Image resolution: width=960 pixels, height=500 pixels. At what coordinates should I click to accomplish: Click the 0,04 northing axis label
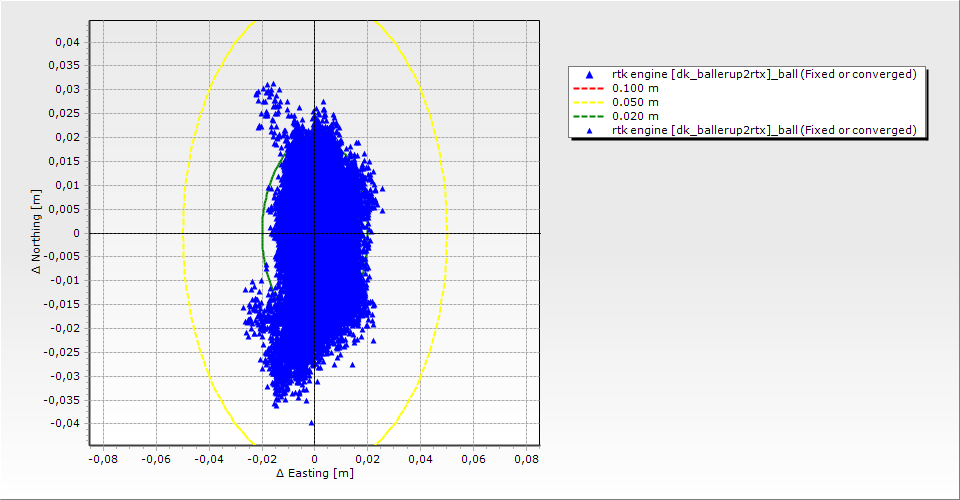point(67,42)
